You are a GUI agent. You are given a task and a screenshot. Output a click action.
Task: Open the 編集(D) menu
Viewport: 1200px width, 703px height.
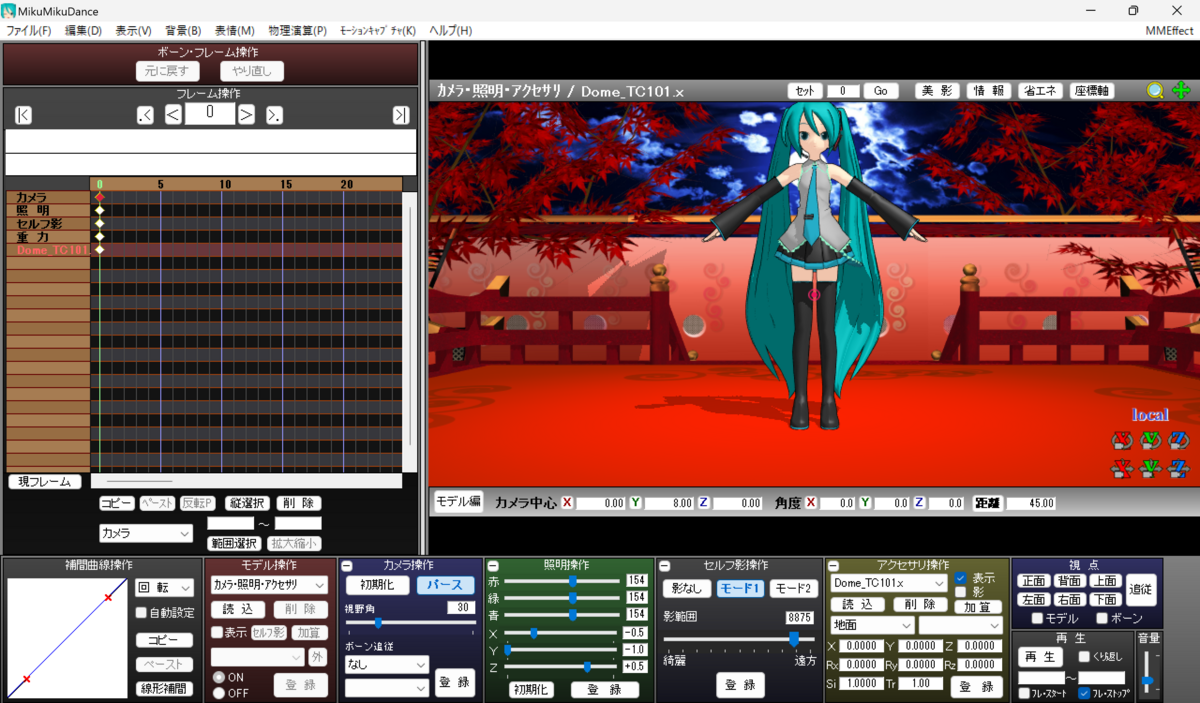click(84, 31)
